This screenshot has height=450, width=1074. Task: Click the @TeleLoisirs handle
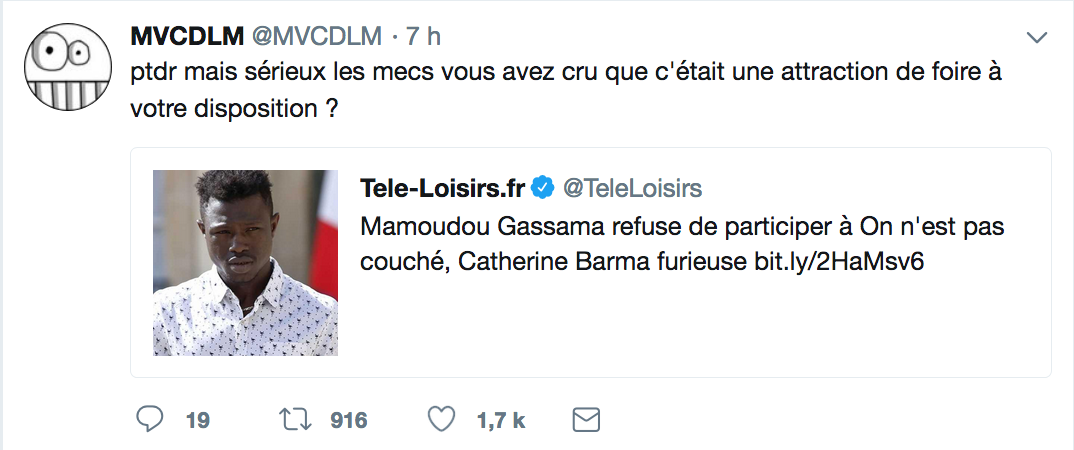pyautogui.click(x=633, y=188)
